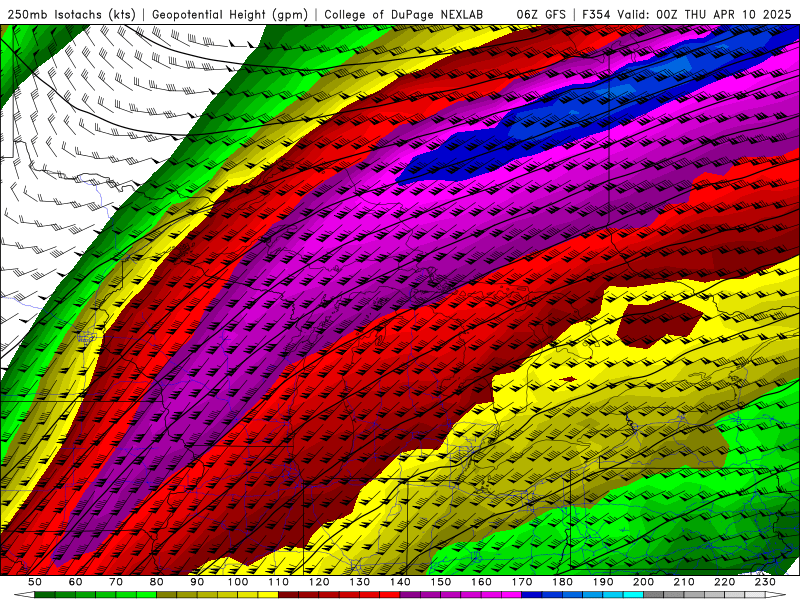
Task: Click the 230 label on the color scale
Action: coord(765,582)
